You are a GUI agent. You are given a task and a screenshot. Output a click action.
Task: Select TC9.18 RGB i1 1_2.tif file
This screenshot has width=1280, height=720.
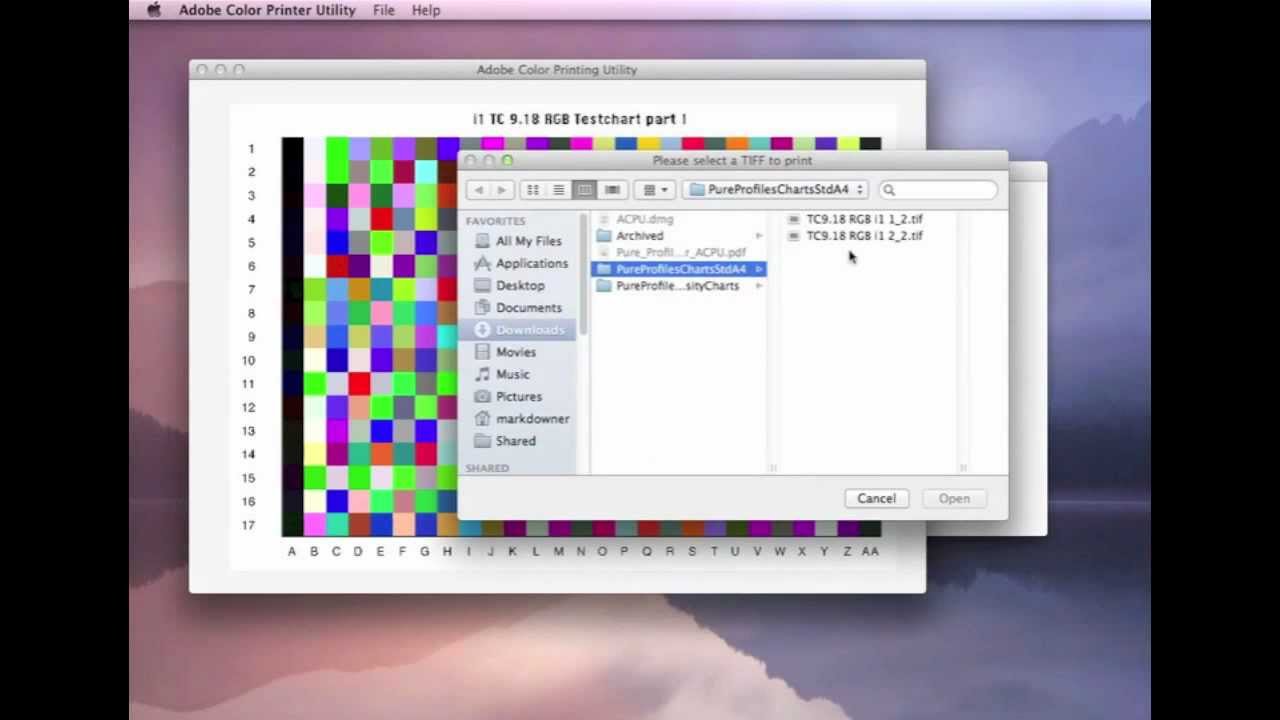click(865, 219)
